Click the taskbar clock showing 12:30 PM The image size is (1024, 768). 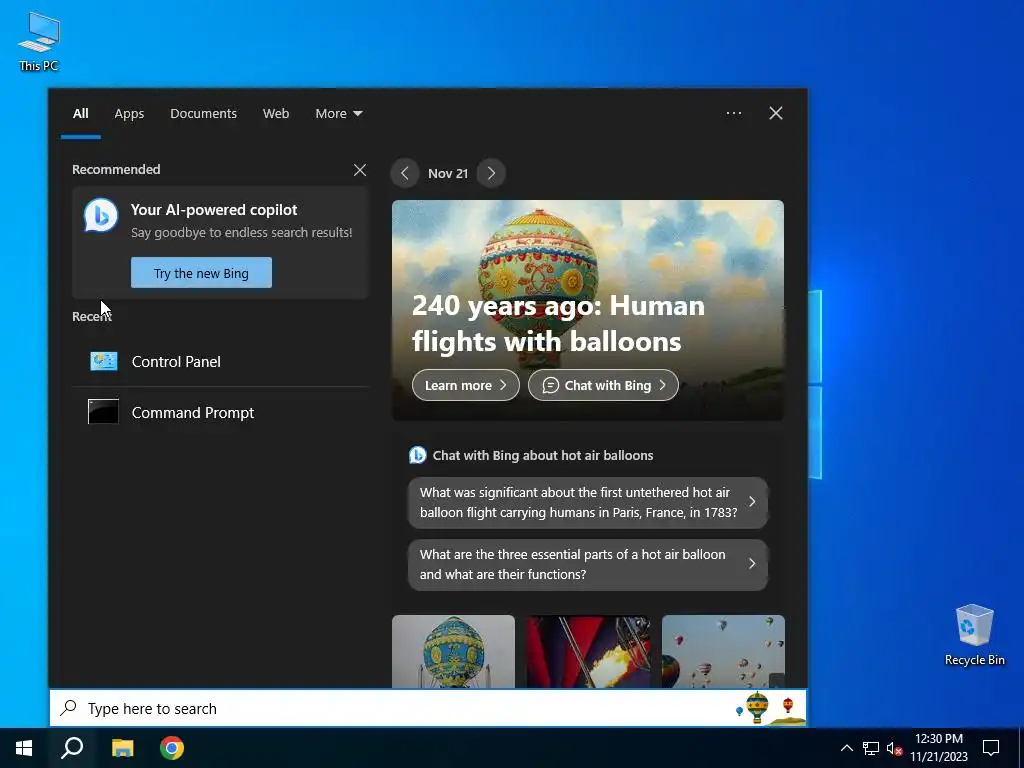(x=938, y=748)
